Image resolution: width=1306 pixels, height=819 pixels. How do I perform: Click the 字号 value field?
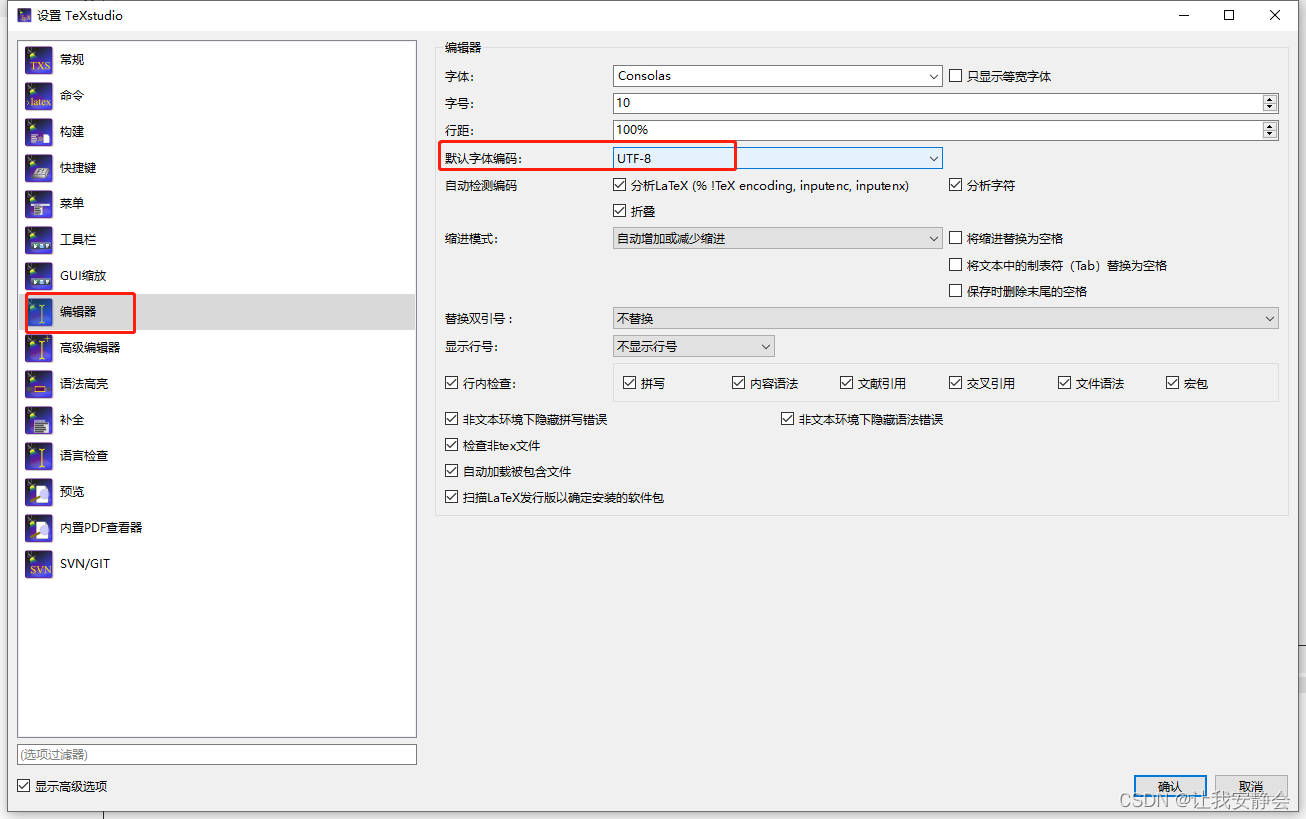[x=938, y=103]
